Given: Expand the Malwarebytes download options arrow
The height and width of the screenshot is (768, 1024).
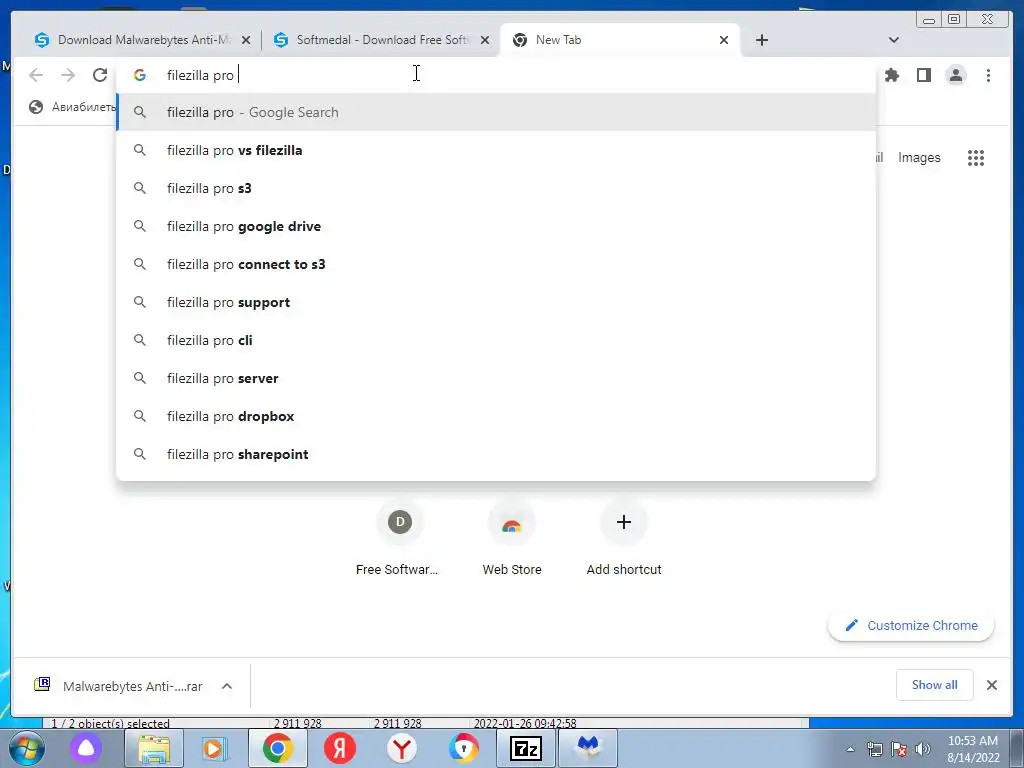Looking at the screenshot, I should coord(227,686).
